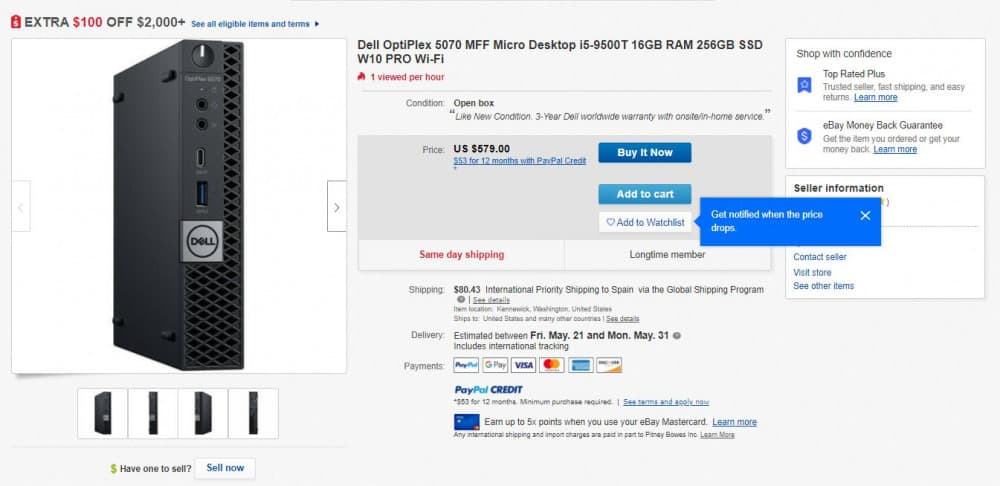The image size is (1000, 486).
Task: Select the Google Pay payment icon
Action: coord(495,365)
